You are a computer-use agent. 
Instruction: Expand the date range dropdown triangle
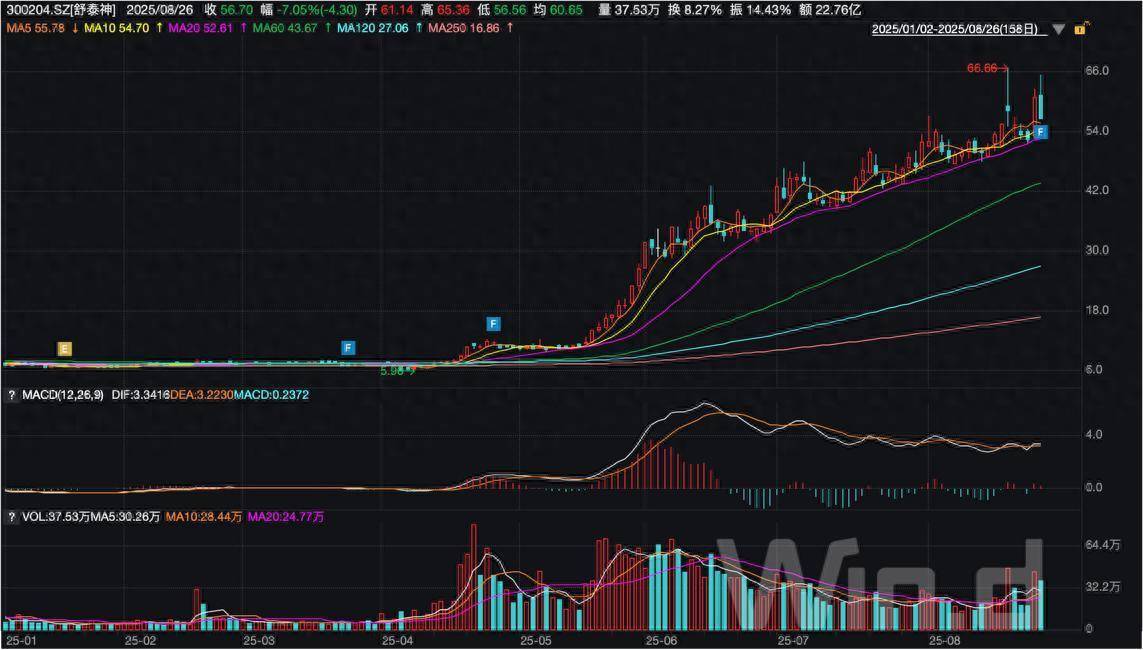point(1058,30)
